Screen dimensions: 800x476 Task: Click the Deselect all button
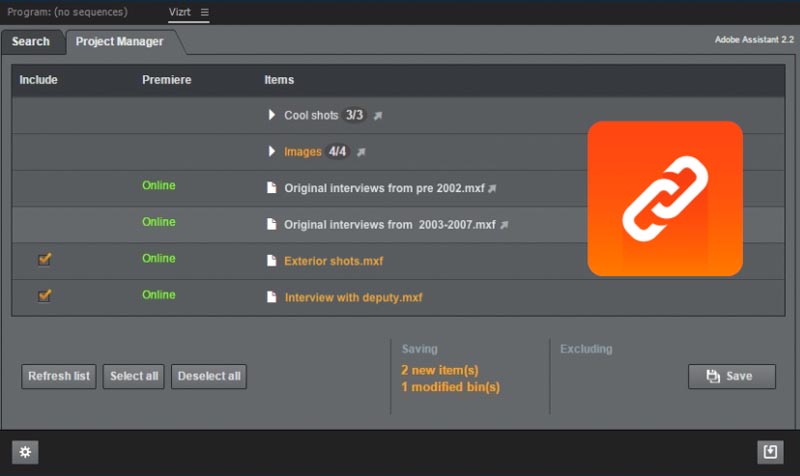(209, 377)
